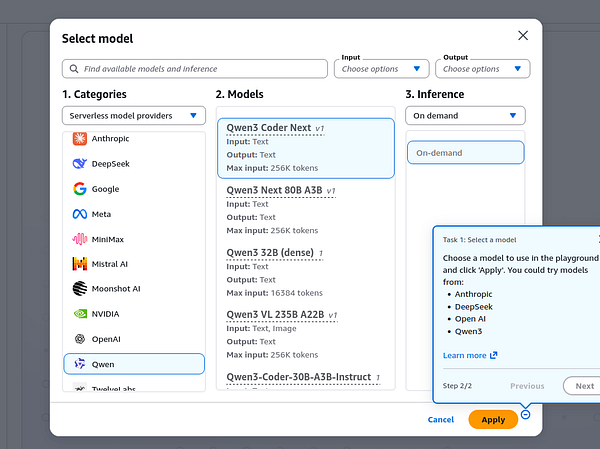Select the Meta category name
Viewport: 600px width, 449px height.
pos(101,214)
